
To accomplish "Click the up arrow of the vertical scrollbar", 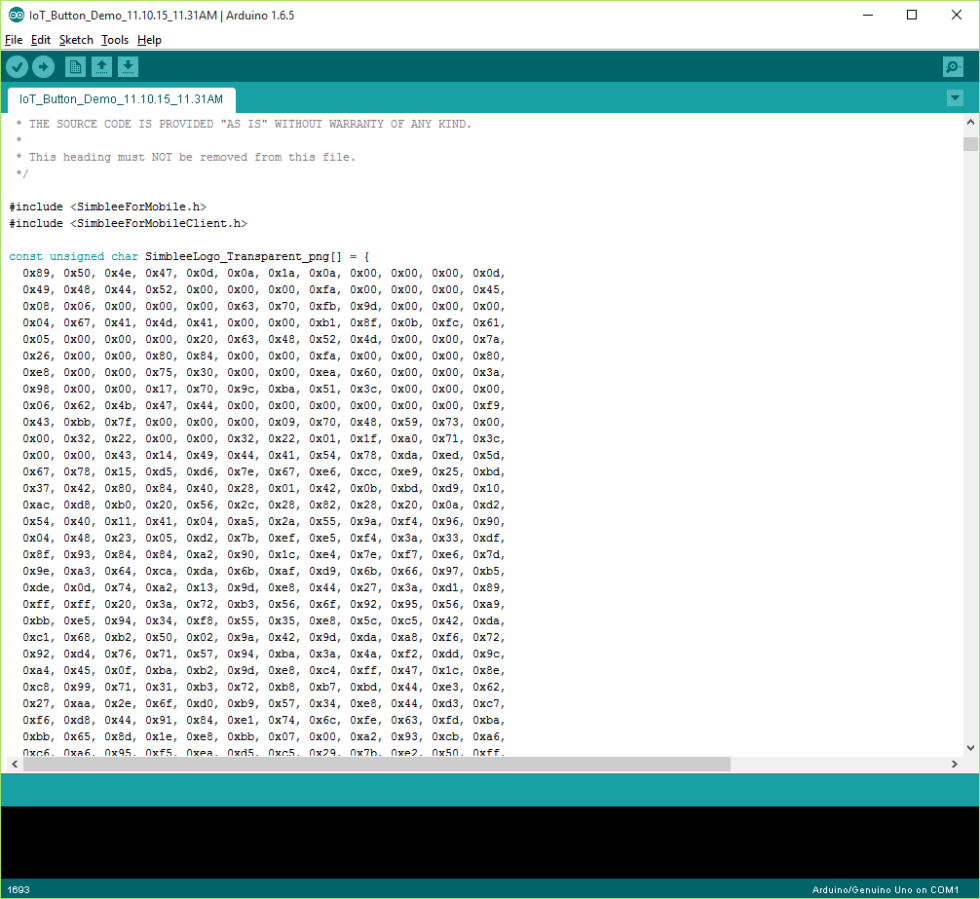I will click(x=970, y=120).
